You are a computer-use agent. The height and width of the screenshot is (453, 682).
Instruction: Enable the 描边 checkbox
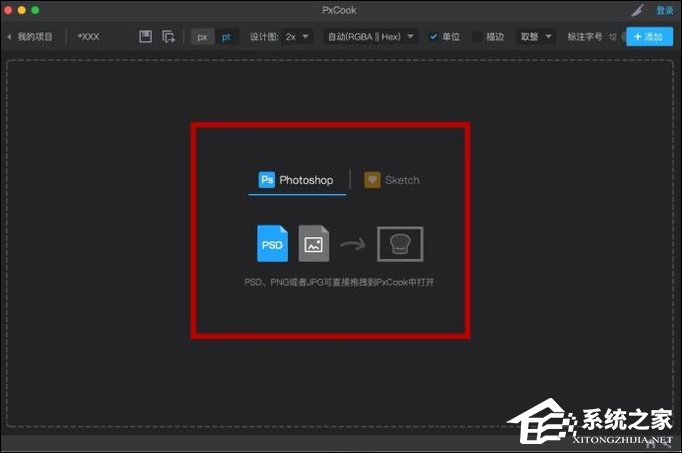coord(477,37)
